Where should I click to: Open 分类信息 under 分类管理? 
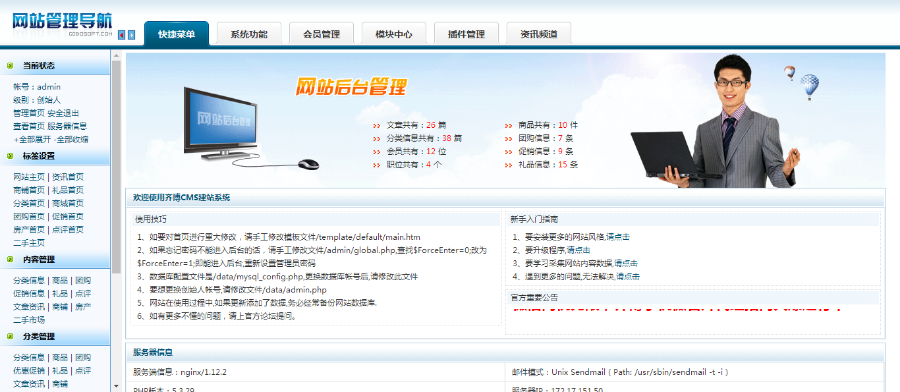tap(29, 358)
